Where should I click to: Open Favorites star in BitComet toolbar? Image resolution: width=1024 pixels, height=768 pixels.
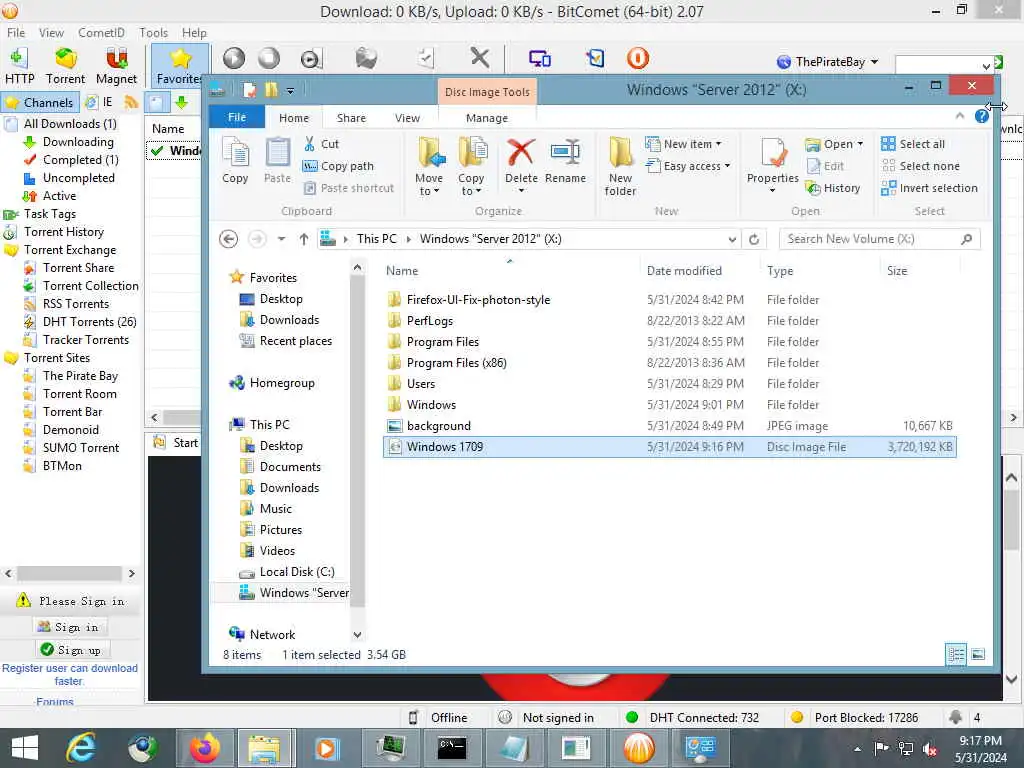pyautogui.click(x=180, y=65)
